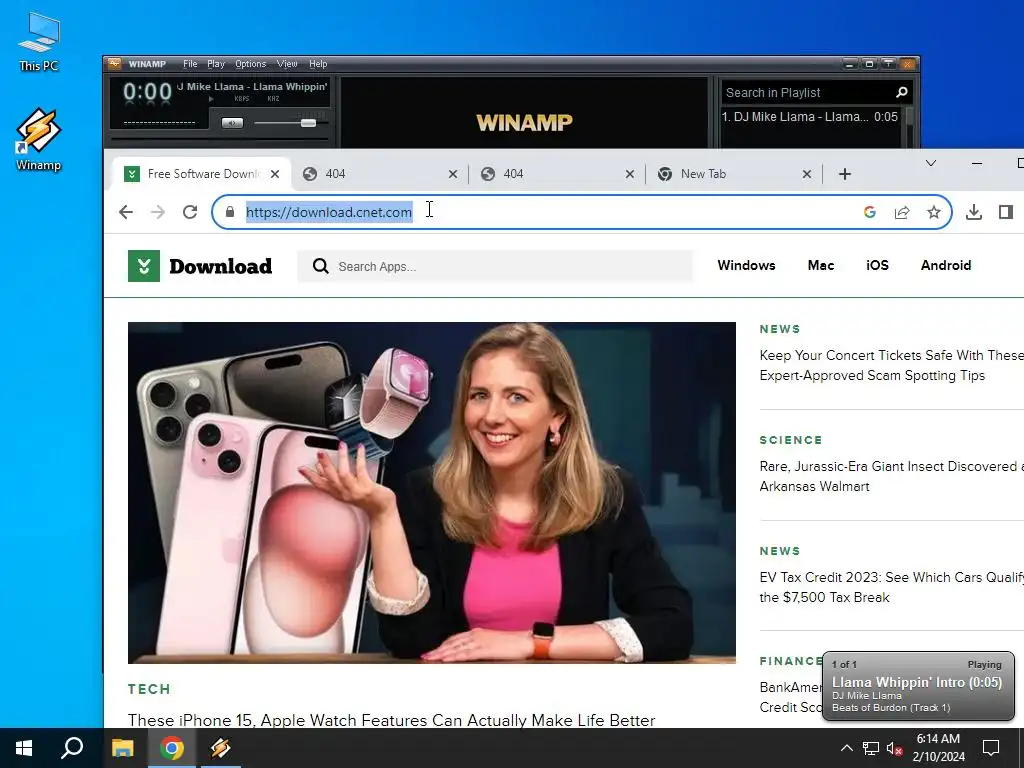
Task: Click the muted speaker tray icon
Action: point(895,748)
